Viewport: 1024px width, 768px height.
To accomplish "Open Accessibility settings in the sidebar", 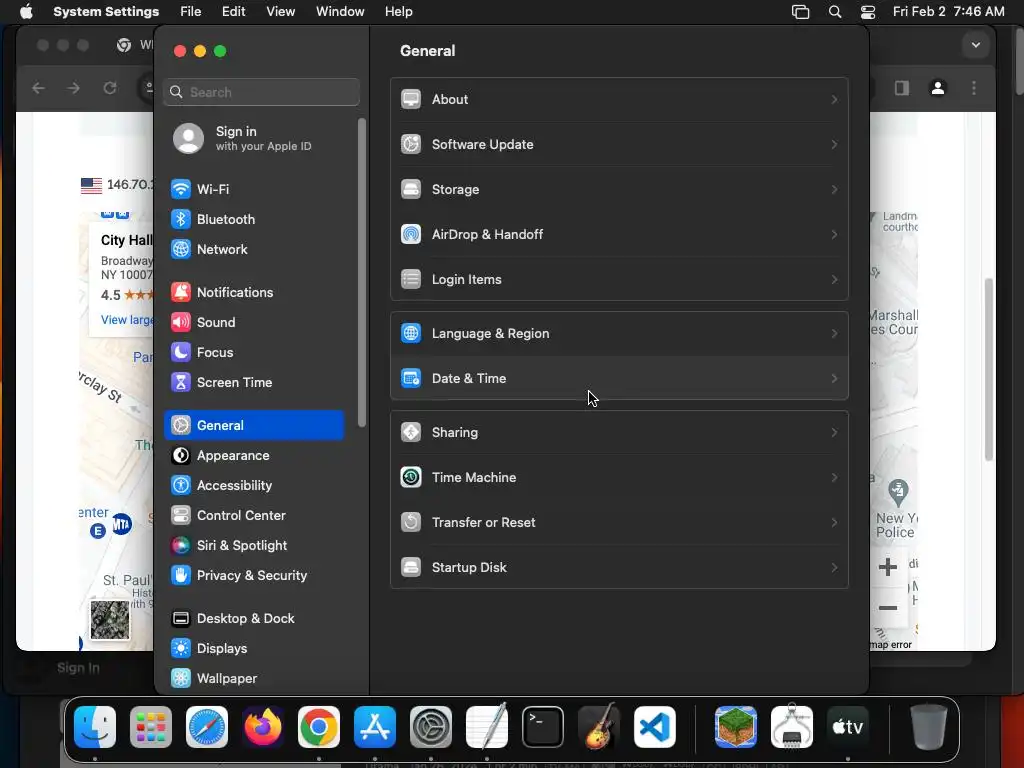I will tap(254, 486).
